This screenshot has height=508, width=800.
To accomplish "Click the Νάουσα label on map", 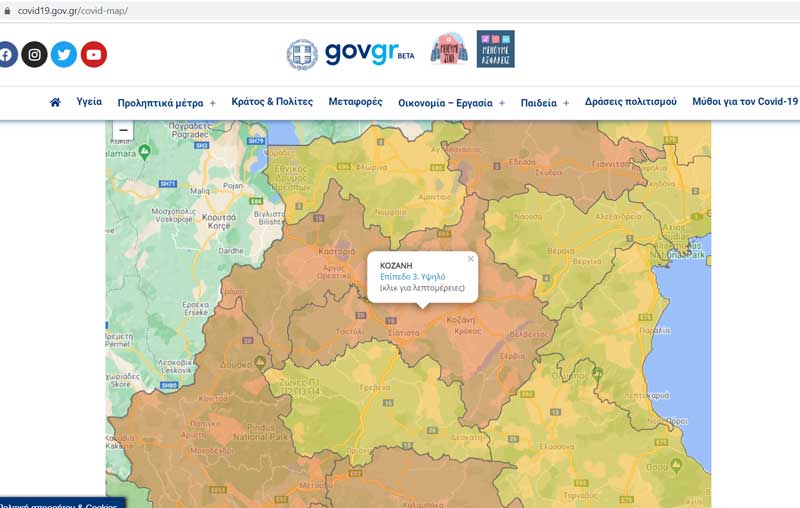I will (x=528, y=216).
